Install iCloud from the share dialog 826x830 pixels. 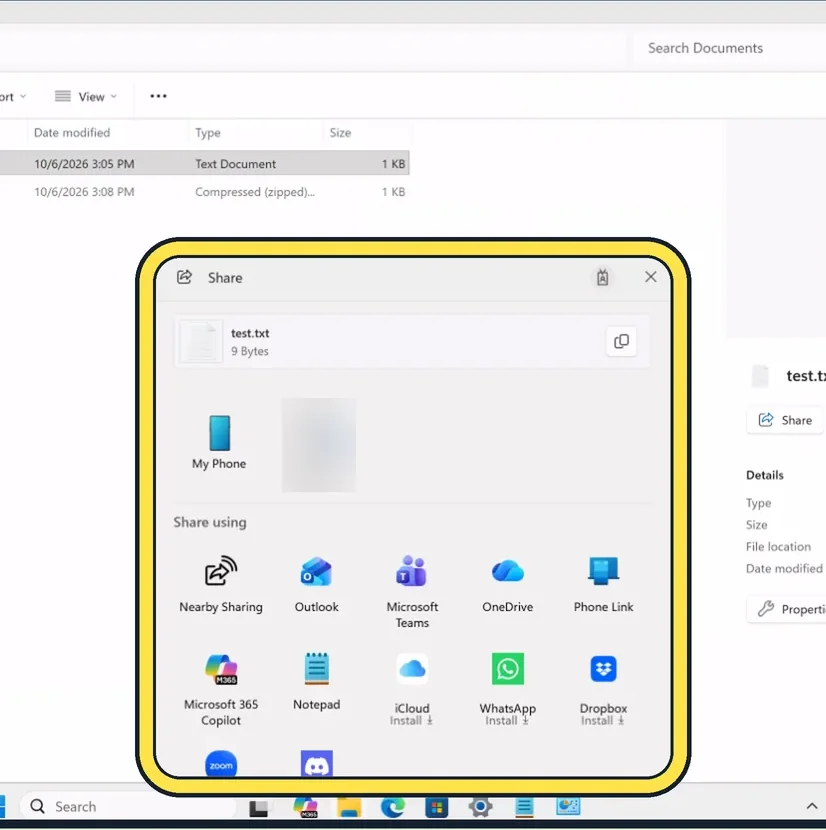(x=412, y=689)
